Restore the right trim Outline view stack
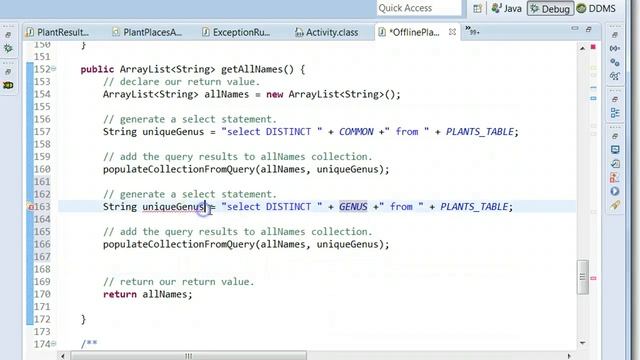 point(615,99)
